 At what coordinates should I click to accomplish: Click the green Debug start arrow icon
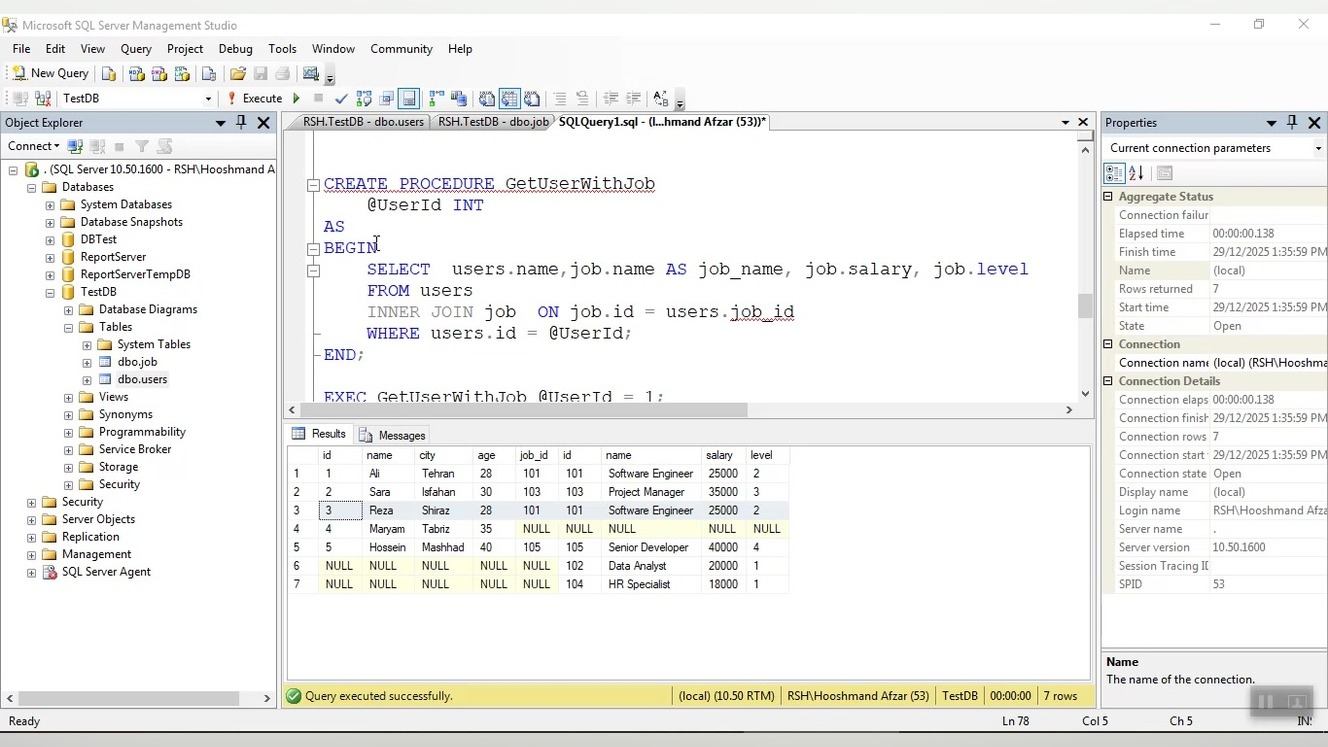click(296, 98)
